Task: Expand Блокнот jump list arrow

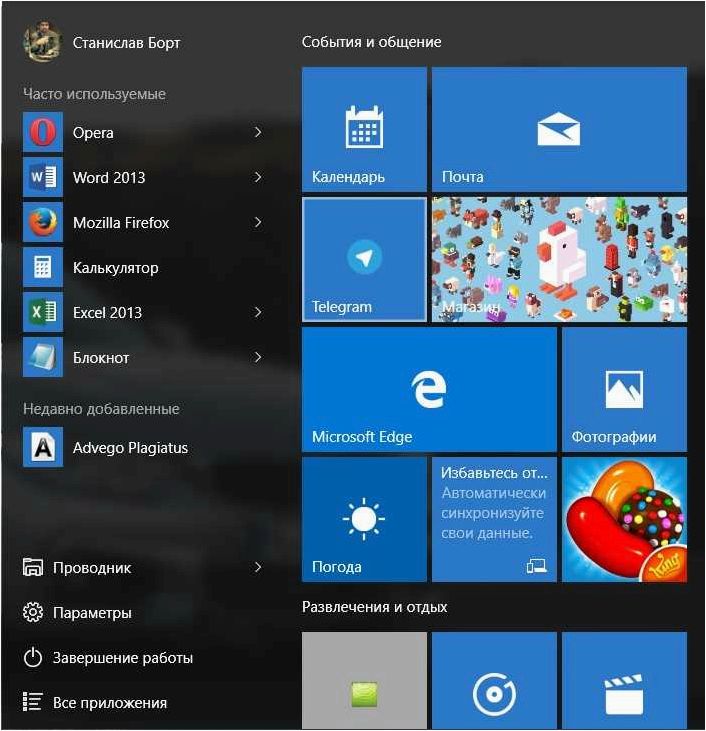Action: [x=258, y=357]
